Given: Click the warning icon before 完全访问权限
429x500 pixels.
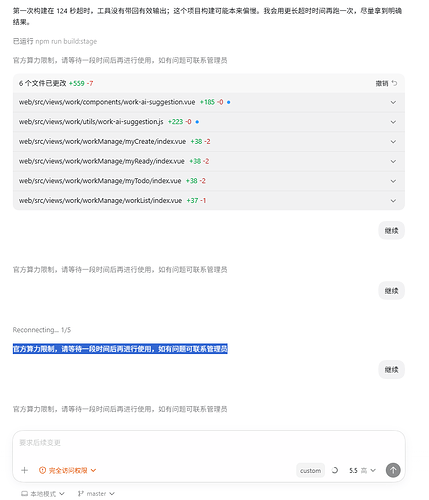Looking at the screenshot, I should point(42,470).
